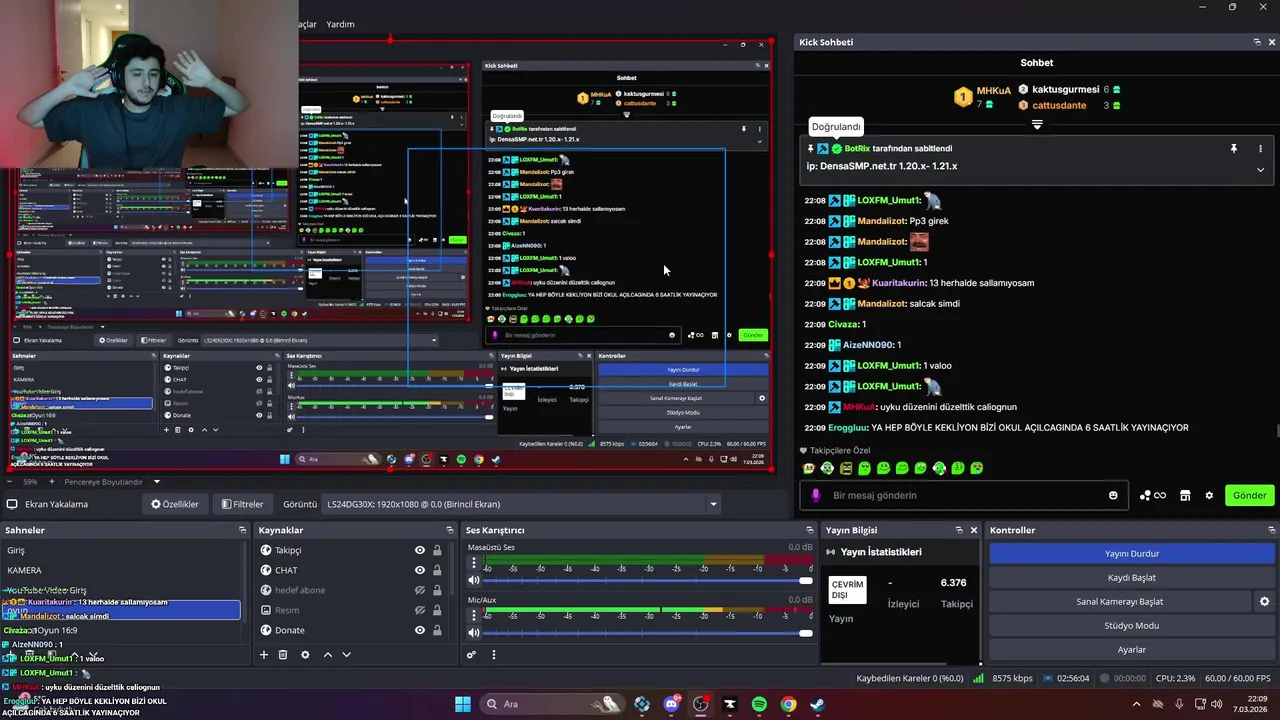The height and width of the screenshot is (720, 1280).
Task: Add a new source with the plus icon
Action: [264, 655]
